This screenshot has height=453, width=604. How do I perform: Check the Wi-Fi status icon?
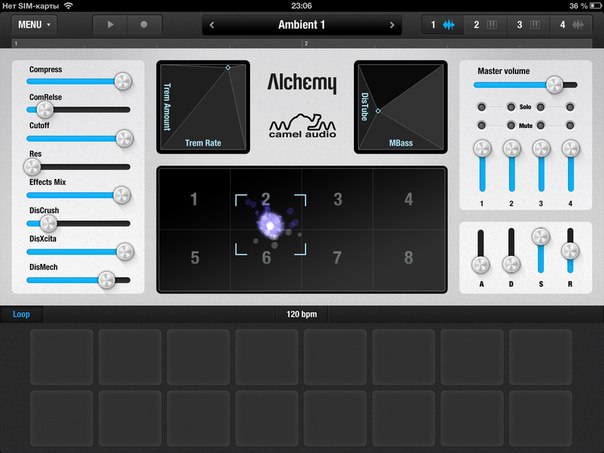(x=68, y=5)
